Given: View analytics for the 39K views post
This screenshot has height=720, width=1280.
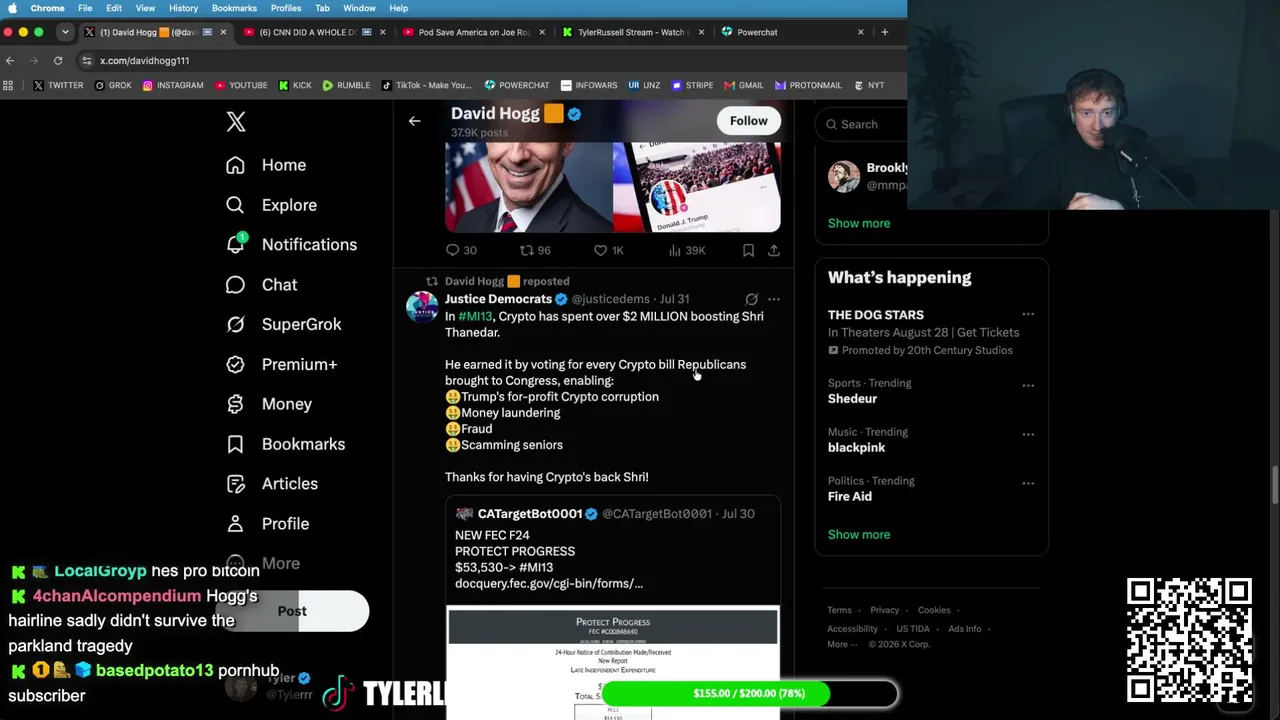Looking at the screenshot, I should (686, 250).
